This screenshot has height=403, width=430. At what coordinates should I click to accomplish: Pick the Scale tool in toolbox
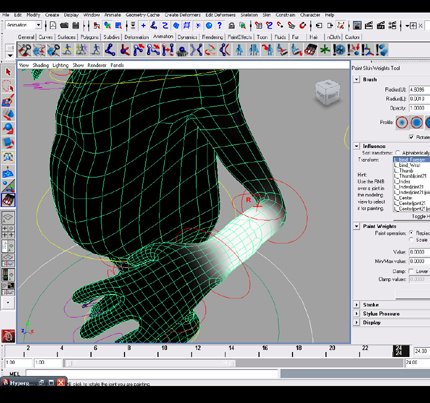coord(8,143)
